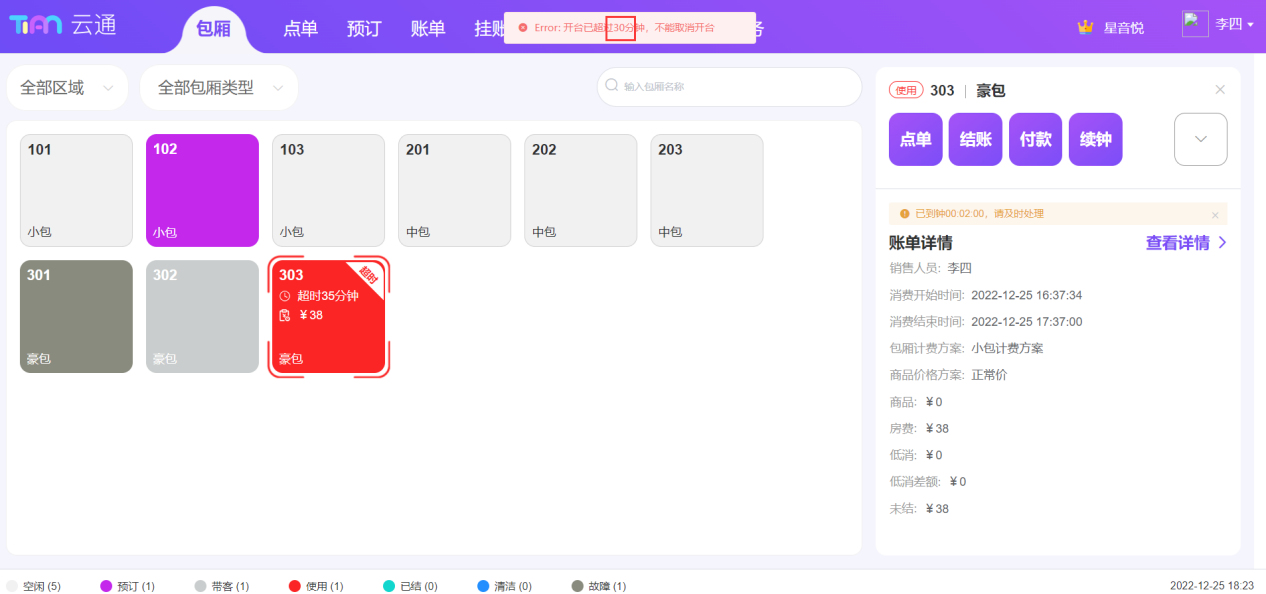Image resolution: width=1266 pixels, height=594 pixels.
Task: Select the purple room 102 tile
Action: tap(202, 190)
